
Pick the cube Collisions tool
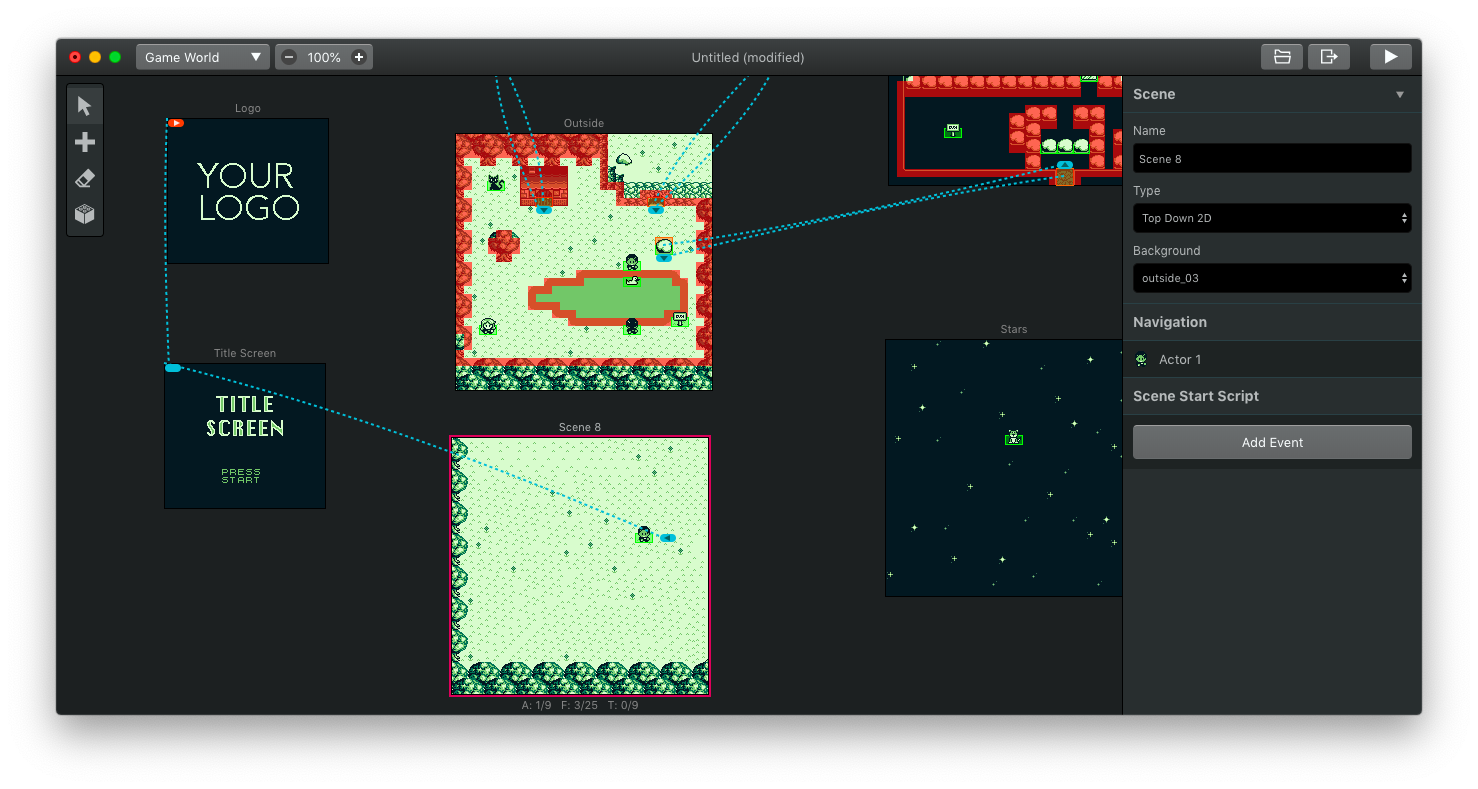click(85, 214)
